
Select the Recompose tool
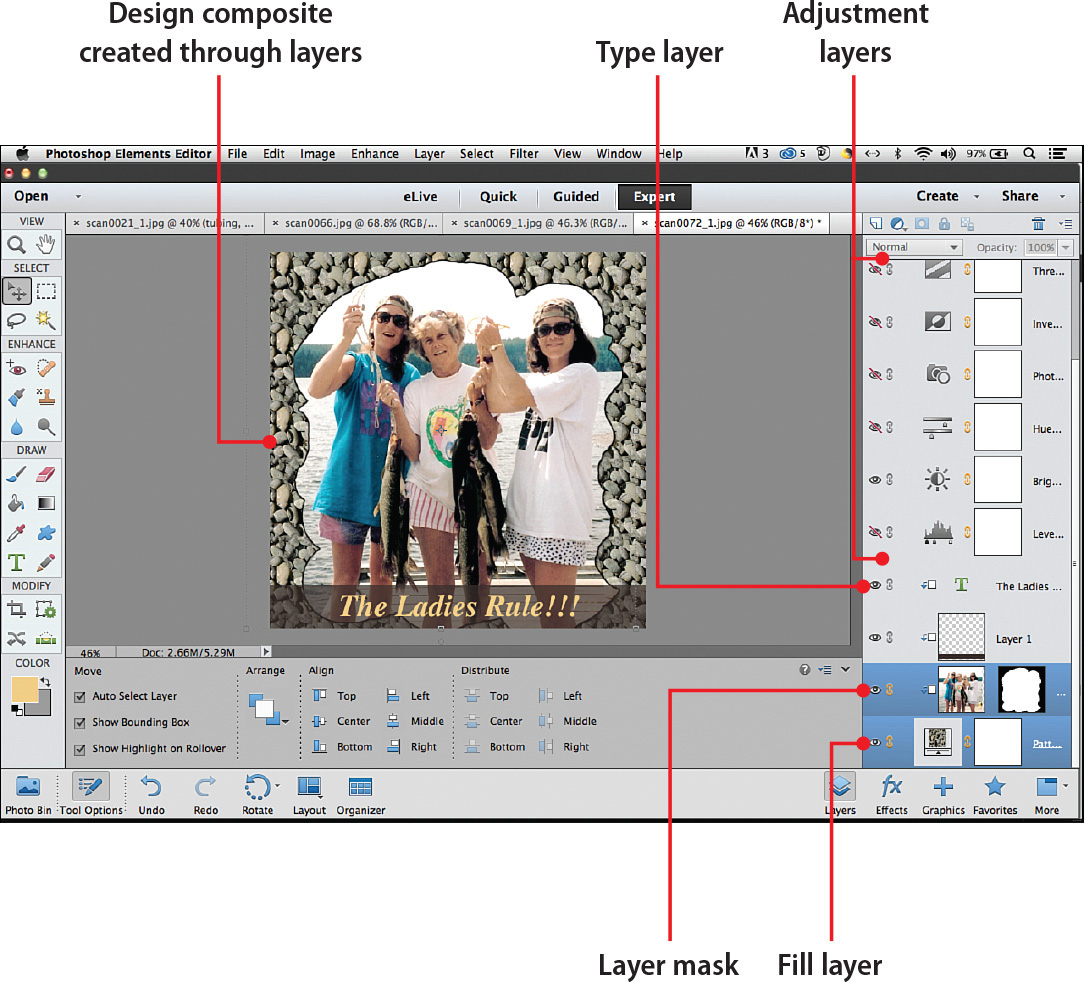46,610
